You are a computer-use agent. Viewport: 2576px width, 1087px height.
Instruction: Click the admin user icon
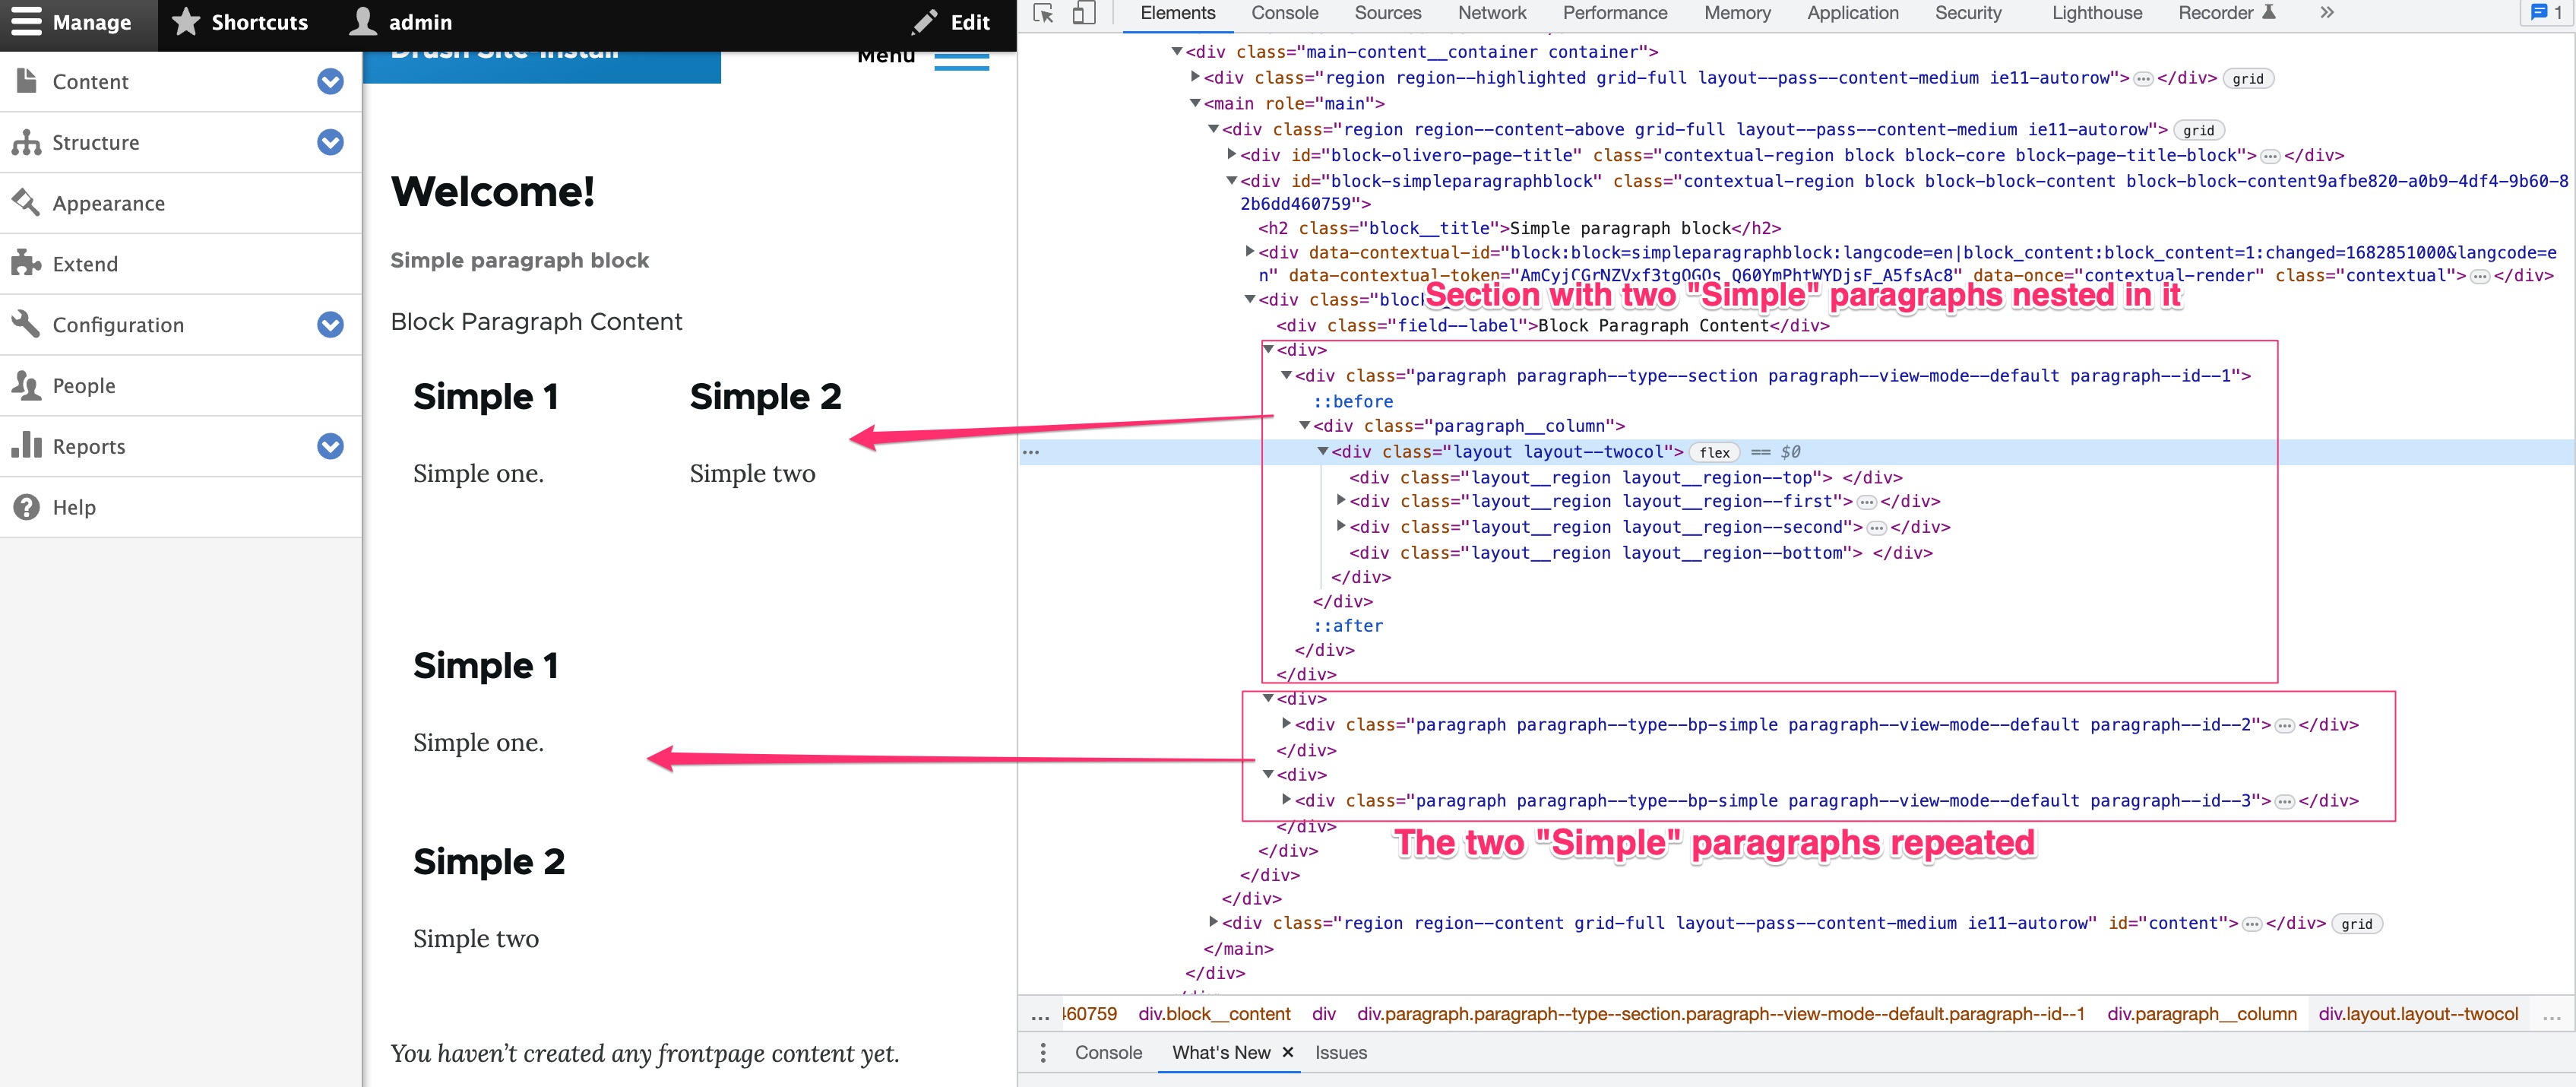point(362,22)
